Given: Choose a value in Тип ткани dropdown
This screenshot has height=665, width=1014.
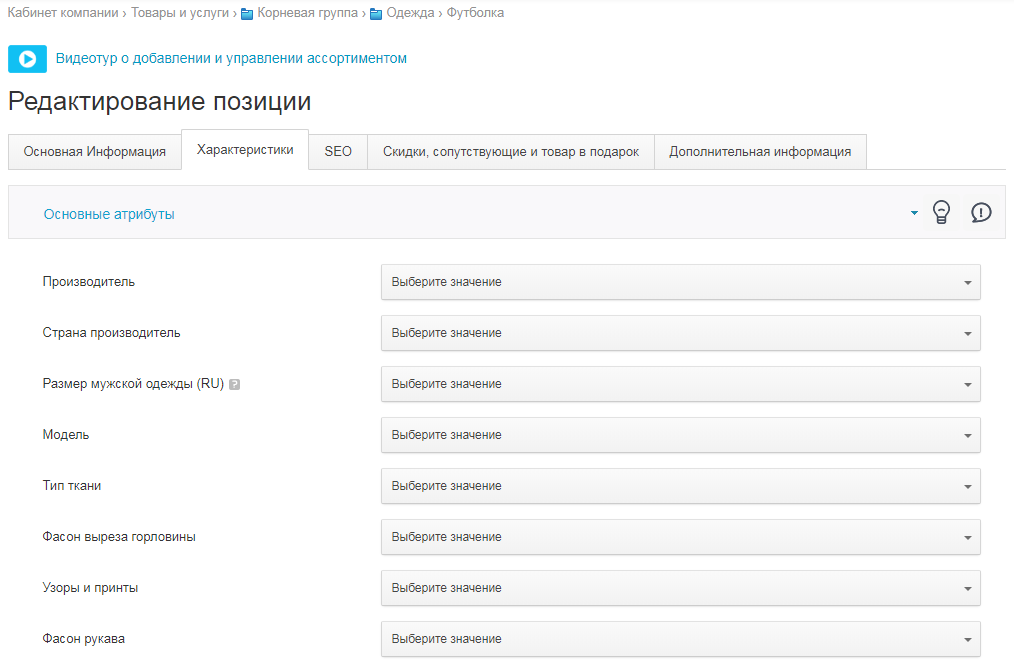Looking at the screenshot, I should (680, 486).
